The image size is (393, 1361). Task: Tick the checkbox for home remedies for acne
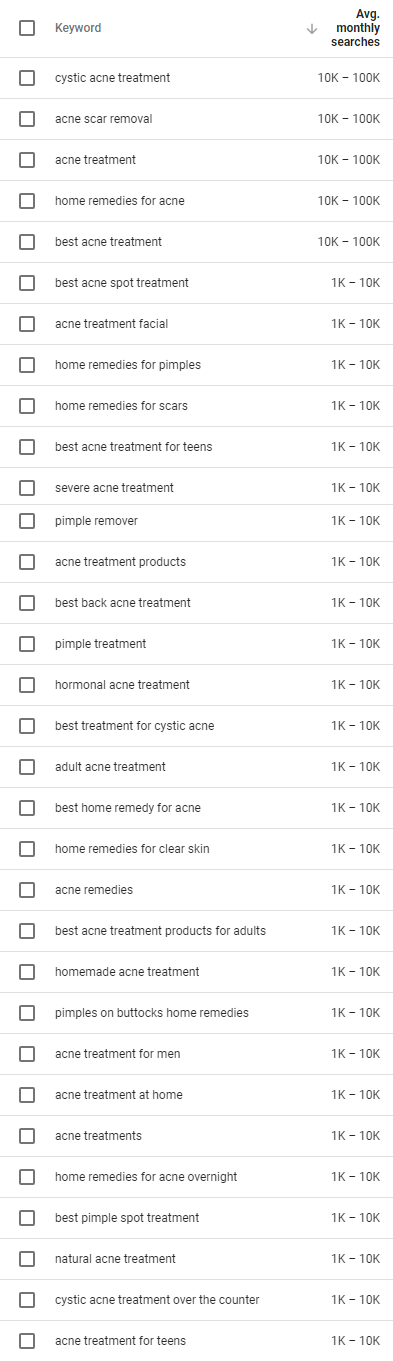click(x=27, y=201)
